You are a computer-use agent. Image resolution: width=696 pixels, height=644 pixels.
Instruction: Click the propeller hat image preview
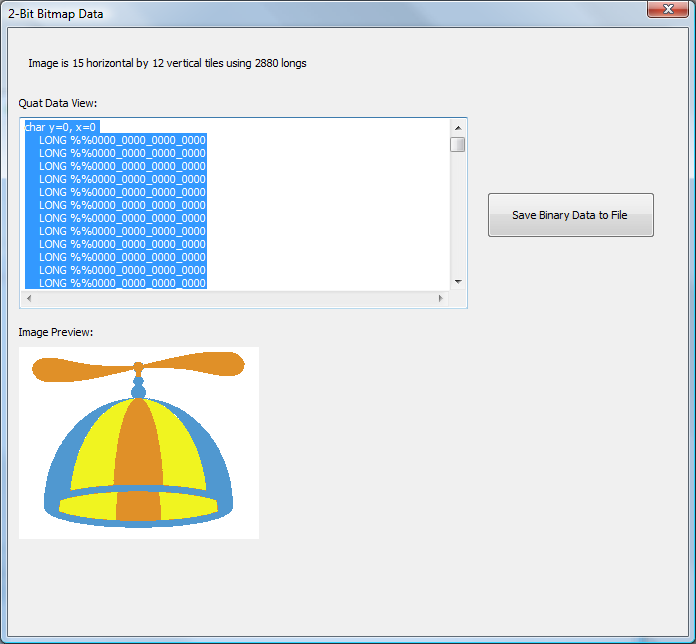tap(138, 443)
